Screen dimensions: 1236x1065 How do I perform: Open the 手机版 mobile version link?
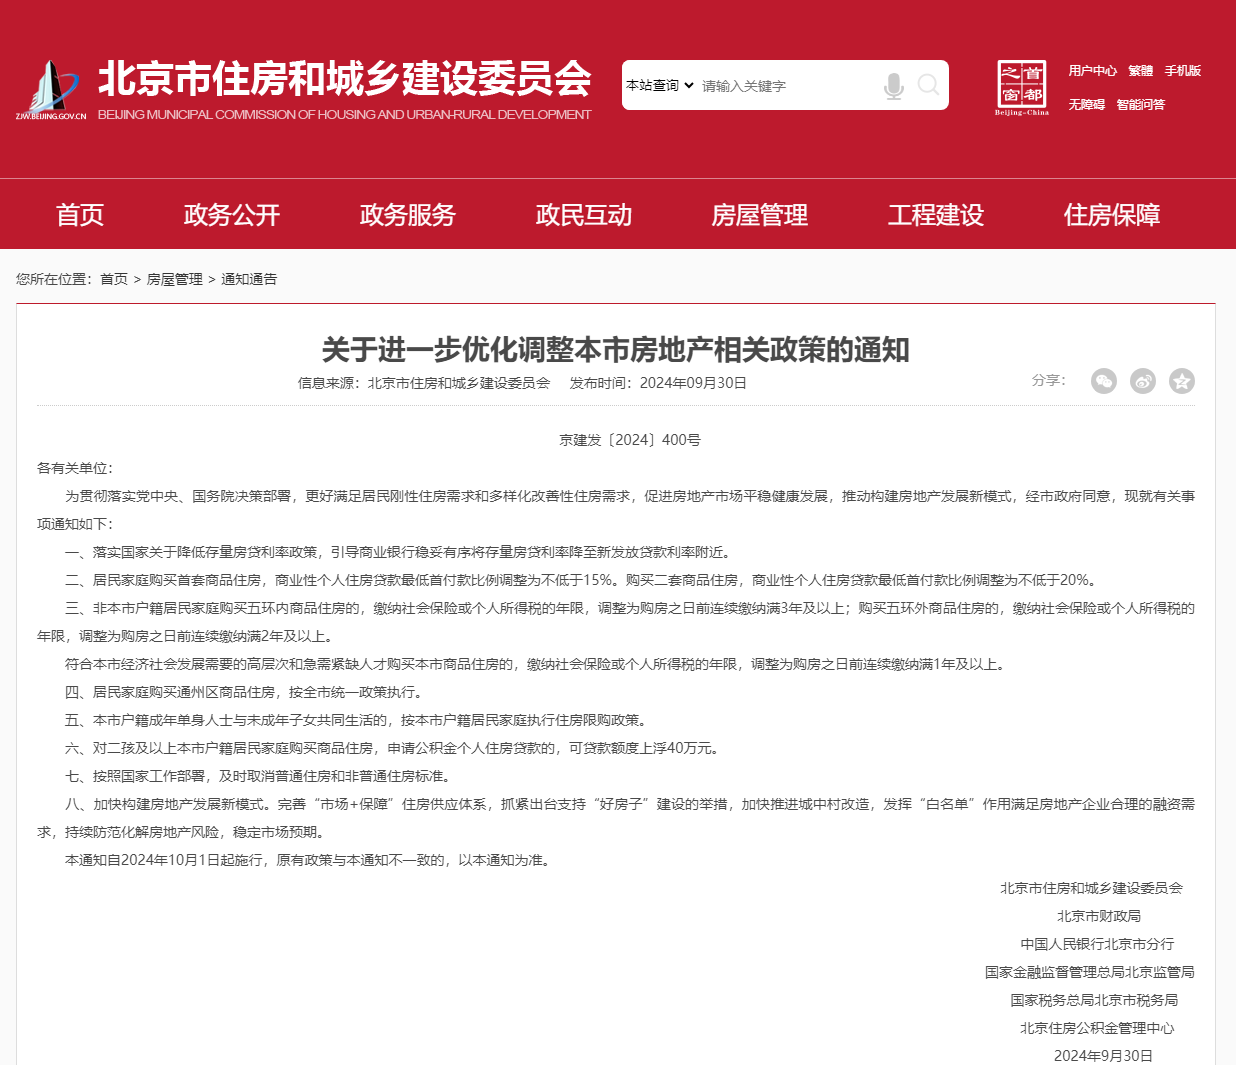(1182, 71)
